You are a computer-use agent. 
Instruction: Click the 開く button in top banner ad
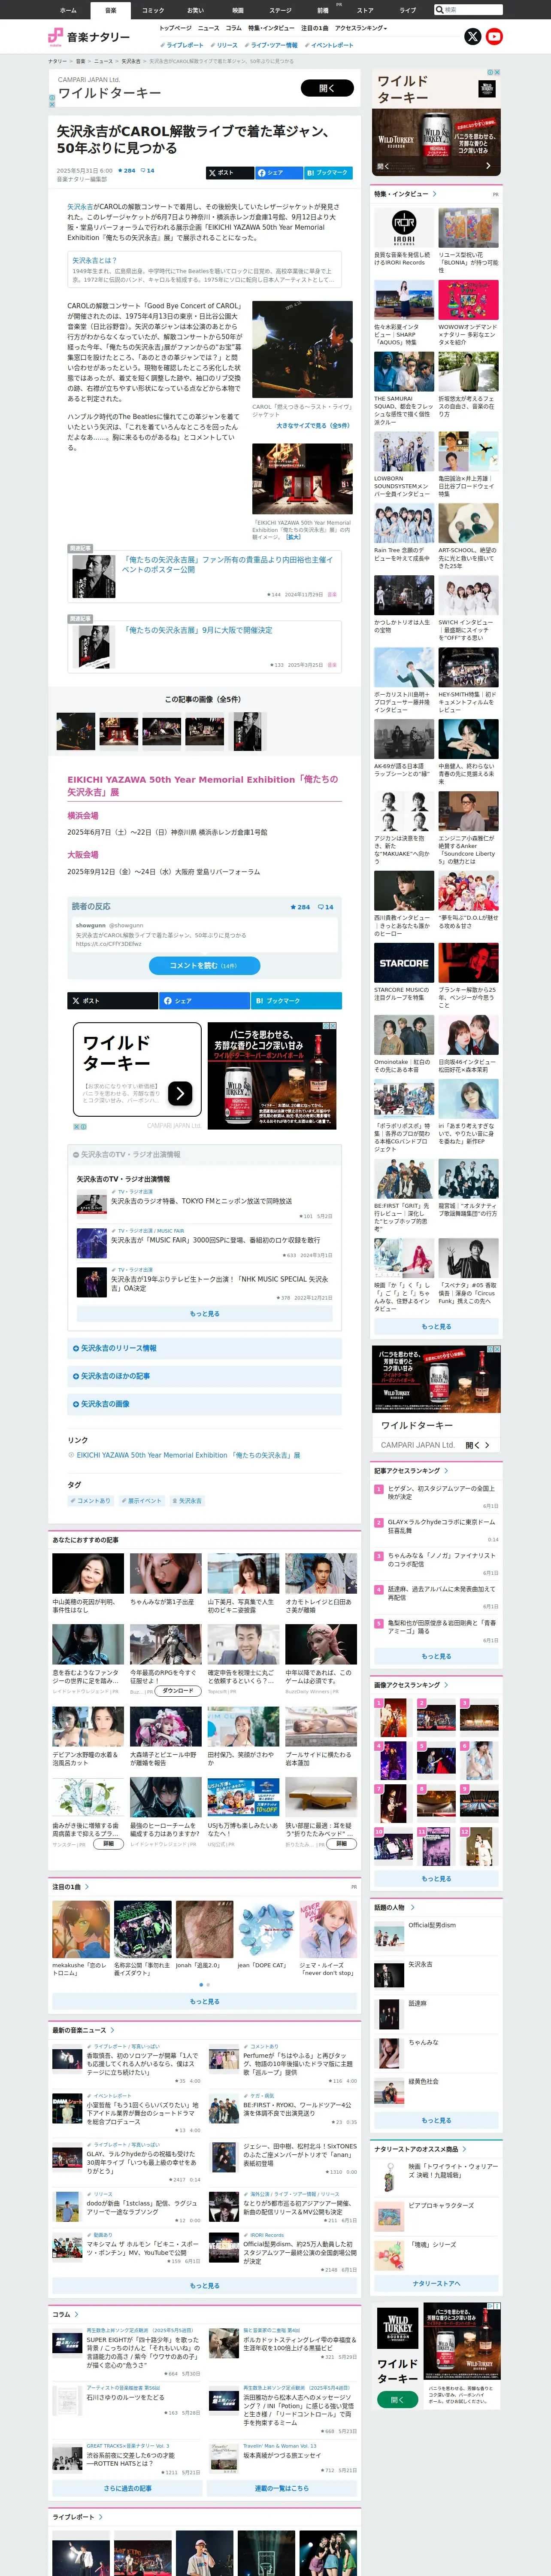click(x=327, y=88)
